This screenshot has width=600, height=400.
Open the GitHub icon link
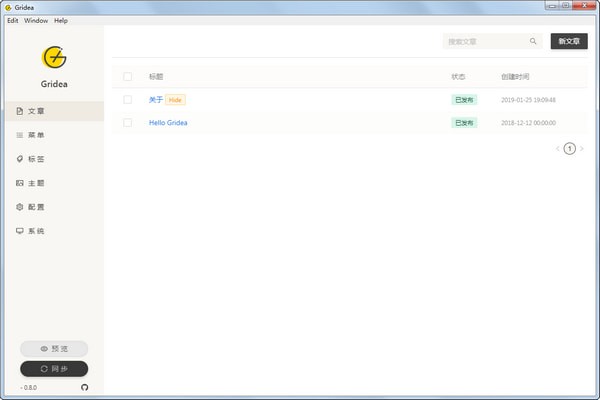click(x=84, y=387)
